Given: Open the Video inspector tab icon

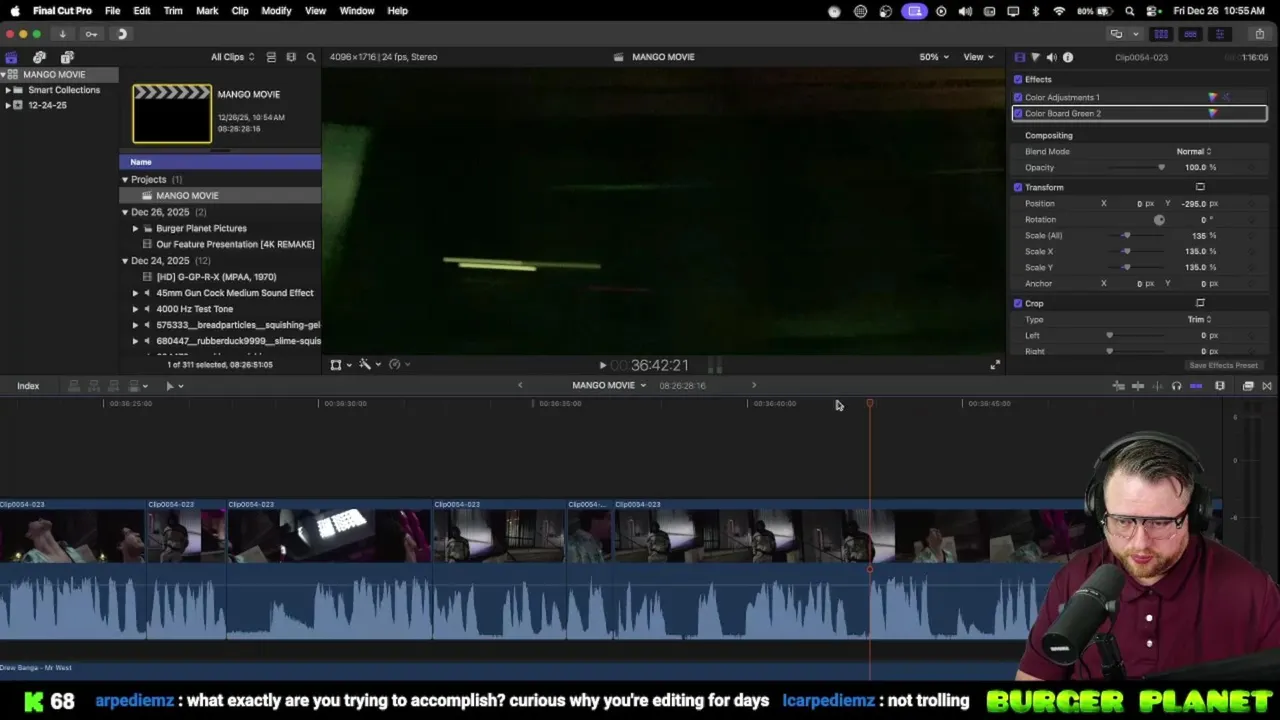Looking at the screenshot, I should [x=1019, y=57].
